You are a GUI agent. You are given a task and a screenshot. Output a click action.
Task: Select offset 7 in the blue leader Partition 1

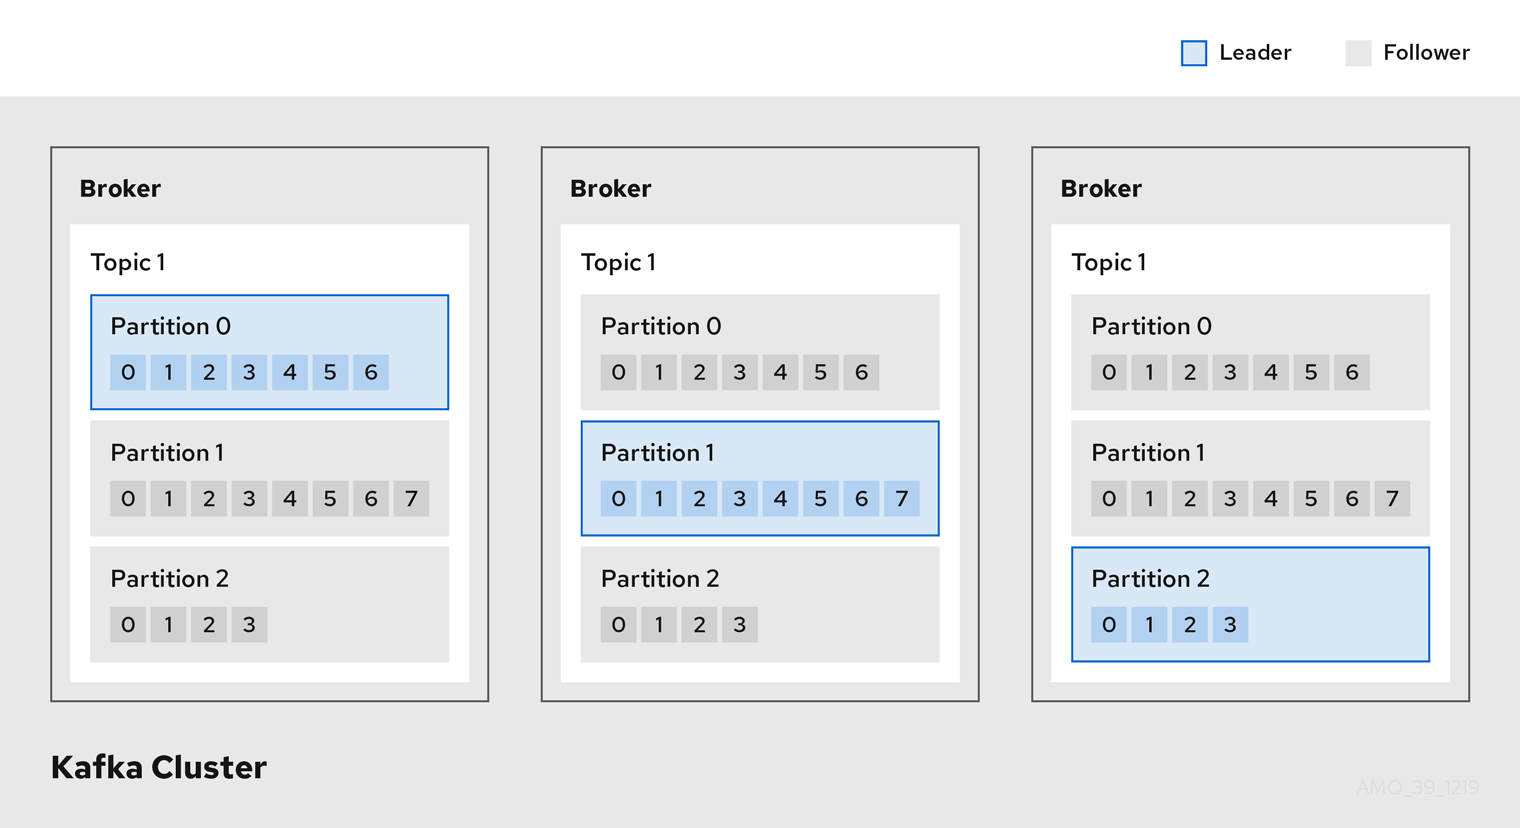902,499
